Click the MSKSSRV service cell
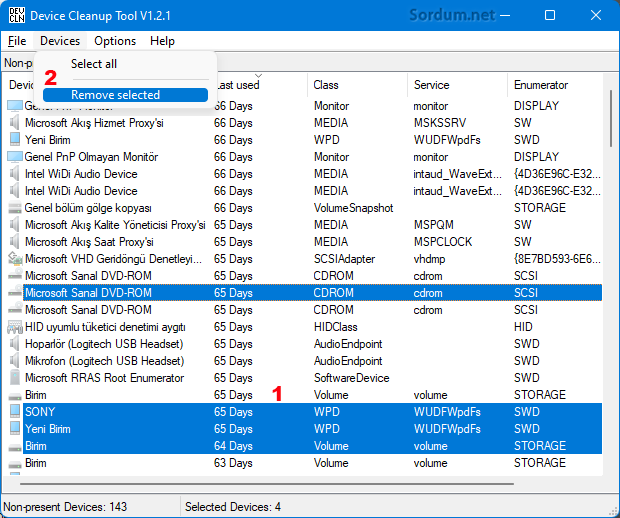The width and height of the screenshot is (620, 518). (440, 123)
